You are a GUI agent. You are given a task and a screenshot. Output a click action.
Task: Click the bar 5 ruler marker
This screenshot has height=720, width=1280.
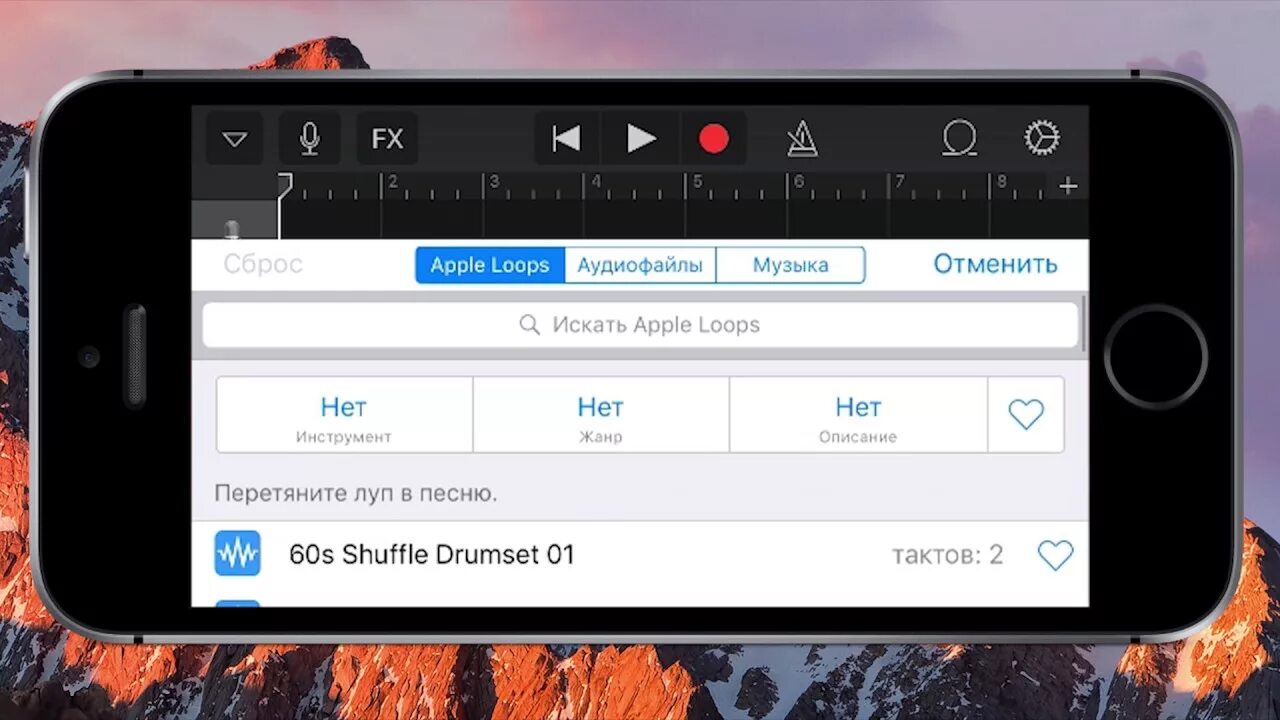[x=698, y=183]
